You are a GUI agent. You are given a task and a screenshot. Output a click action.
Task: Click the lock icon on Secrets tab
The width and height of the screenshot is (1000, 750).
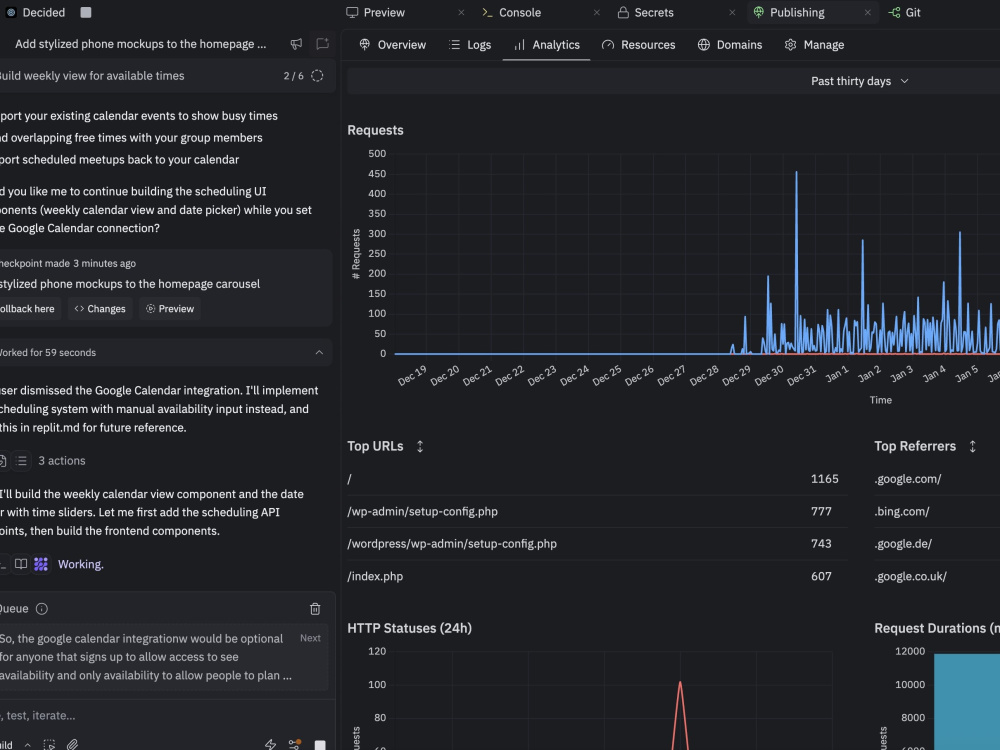pyautogui.click(x=623, y=12)
